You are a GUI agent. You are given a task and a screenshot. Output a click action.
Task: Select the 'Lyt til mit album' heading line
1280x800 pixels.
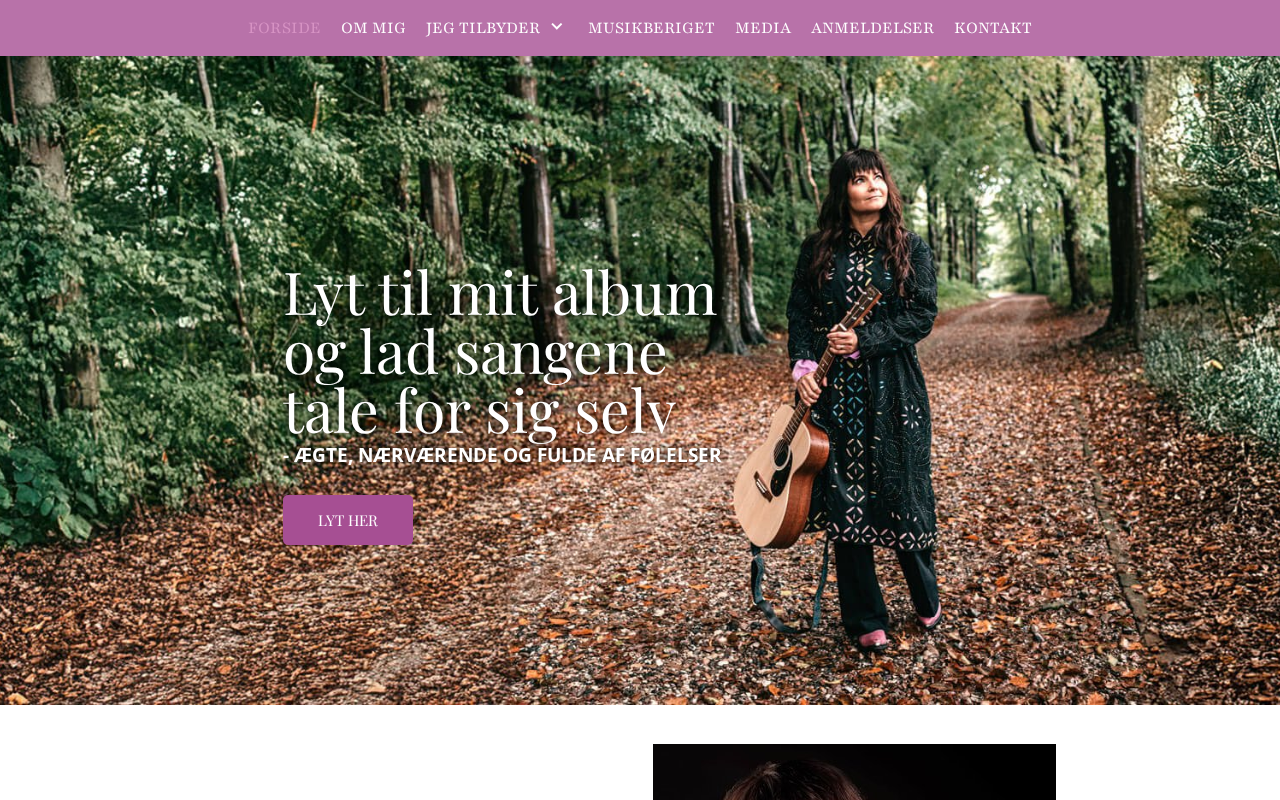(x=500, y=293)
